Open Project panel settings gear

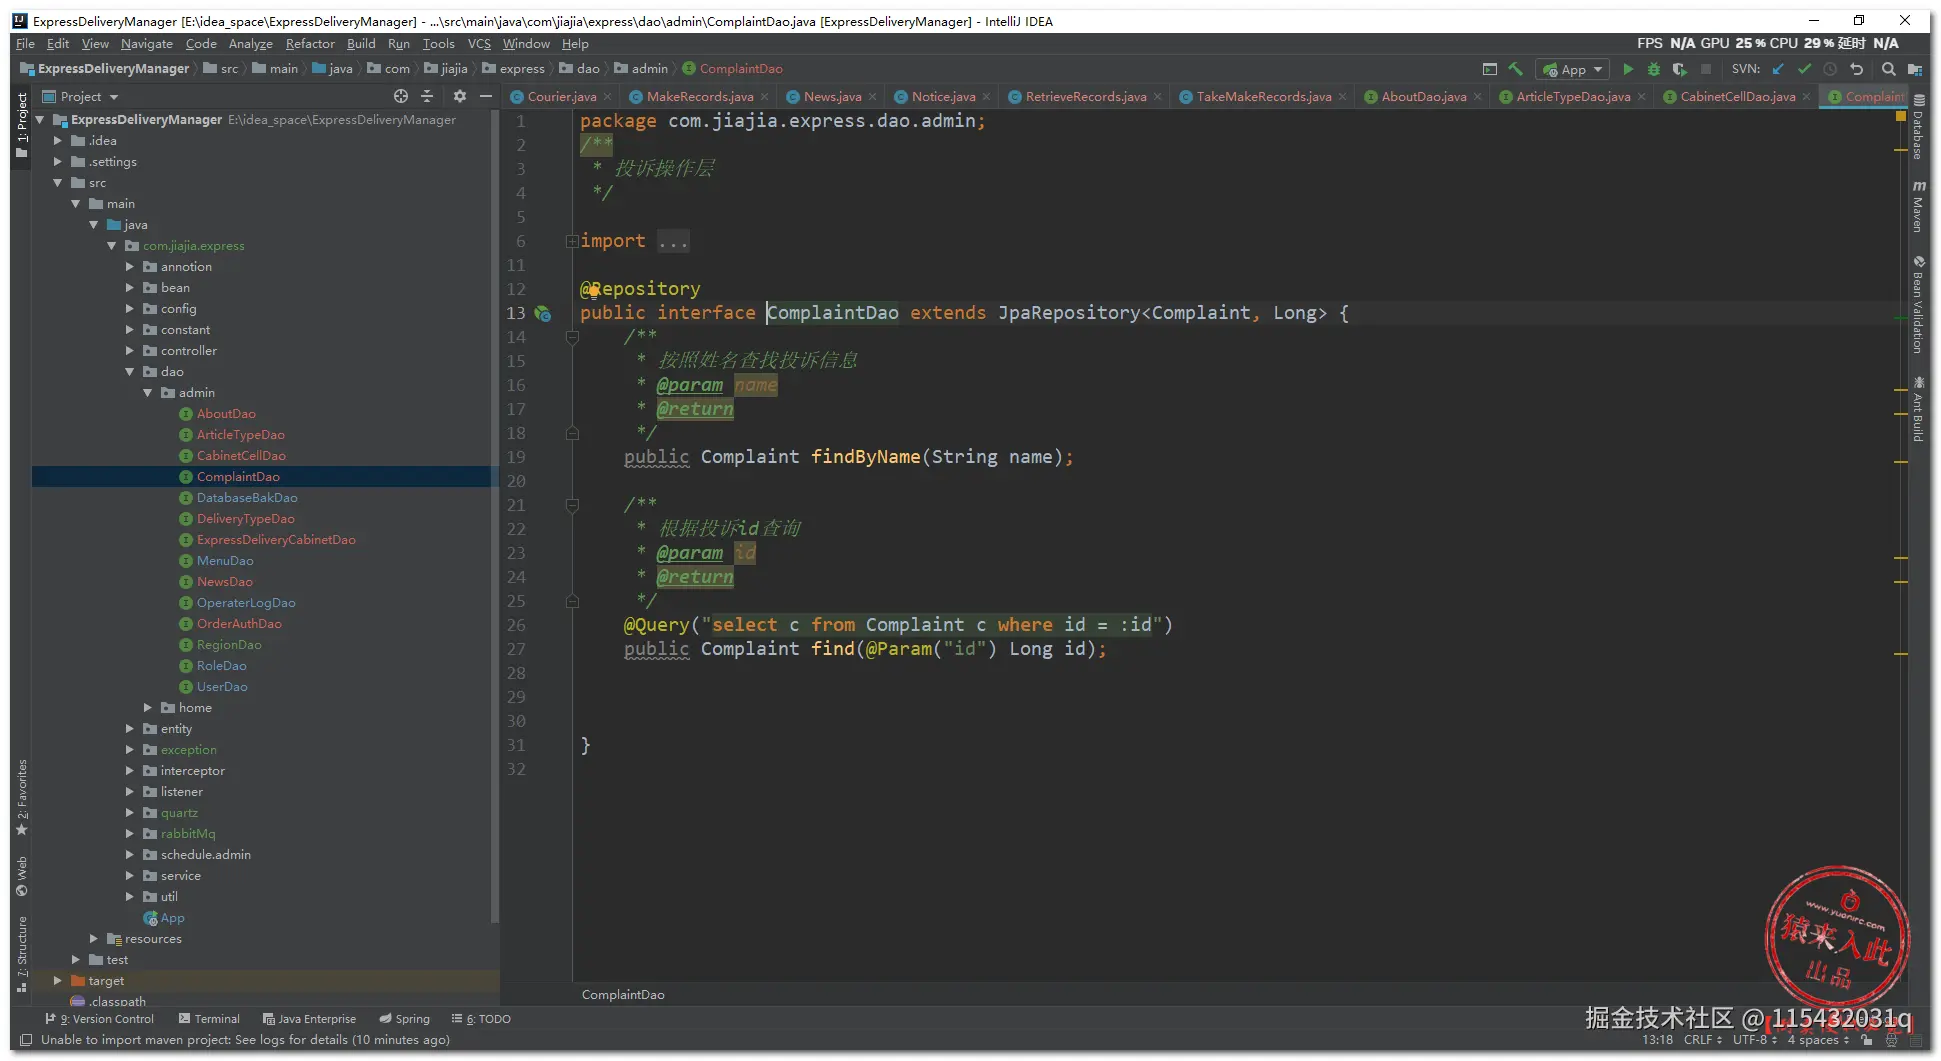click(x=459, y=96)
